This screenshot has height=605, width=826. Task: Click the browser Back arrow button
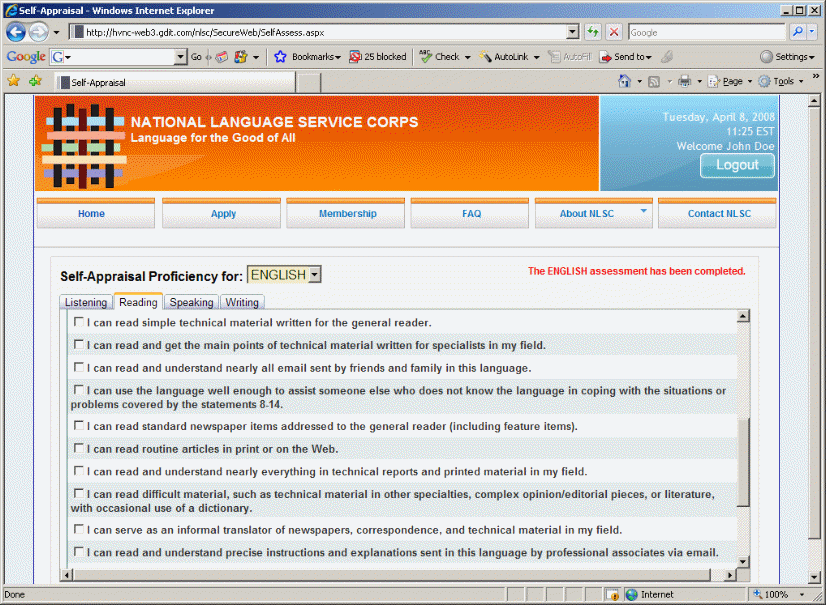pyautogui.click(x=16, y=32)
